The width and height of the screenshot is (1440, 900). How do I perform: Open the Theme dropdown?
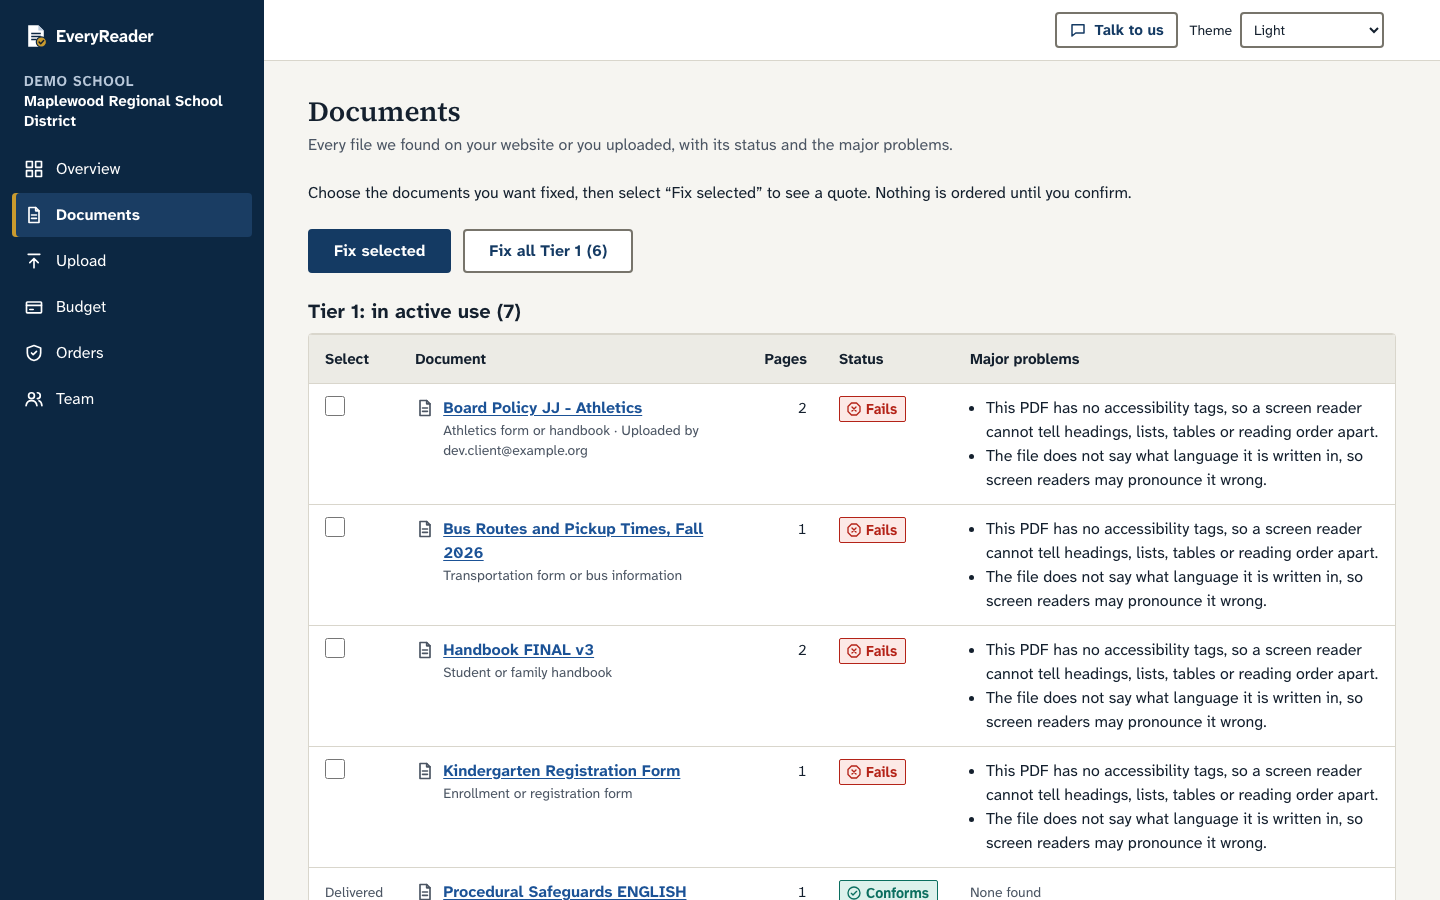click(x=1312, y=30)
